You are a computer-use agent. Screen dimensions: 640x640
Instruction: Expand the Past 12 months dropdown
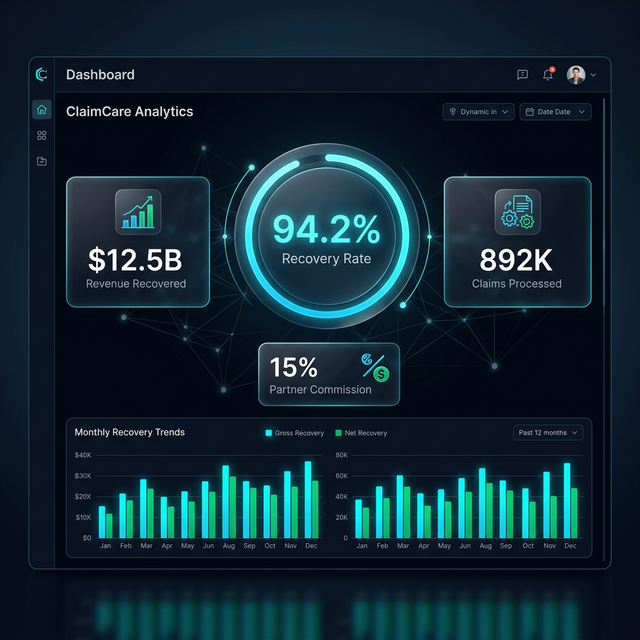click(547, 433)
